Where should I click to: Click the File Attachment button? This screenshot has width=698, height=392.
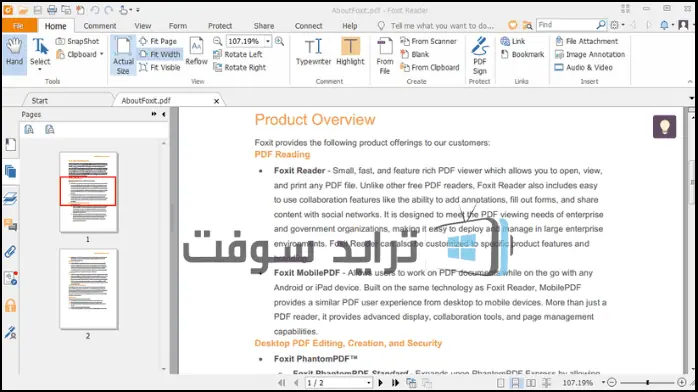(x=587, y=41)
